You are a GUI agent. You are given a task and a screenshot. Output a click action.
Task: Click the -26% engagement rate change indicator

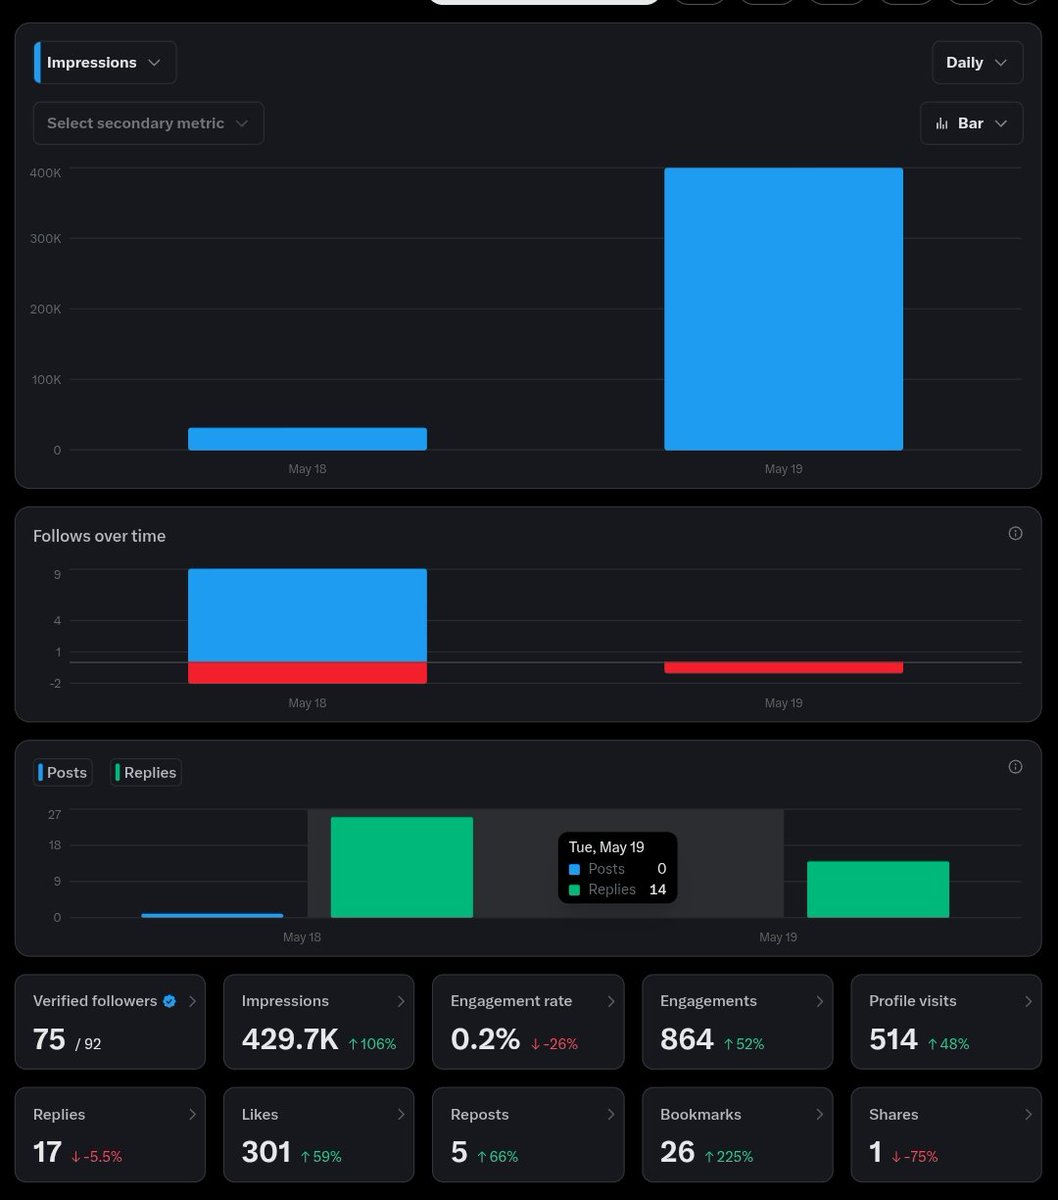tap(554, 1043)
